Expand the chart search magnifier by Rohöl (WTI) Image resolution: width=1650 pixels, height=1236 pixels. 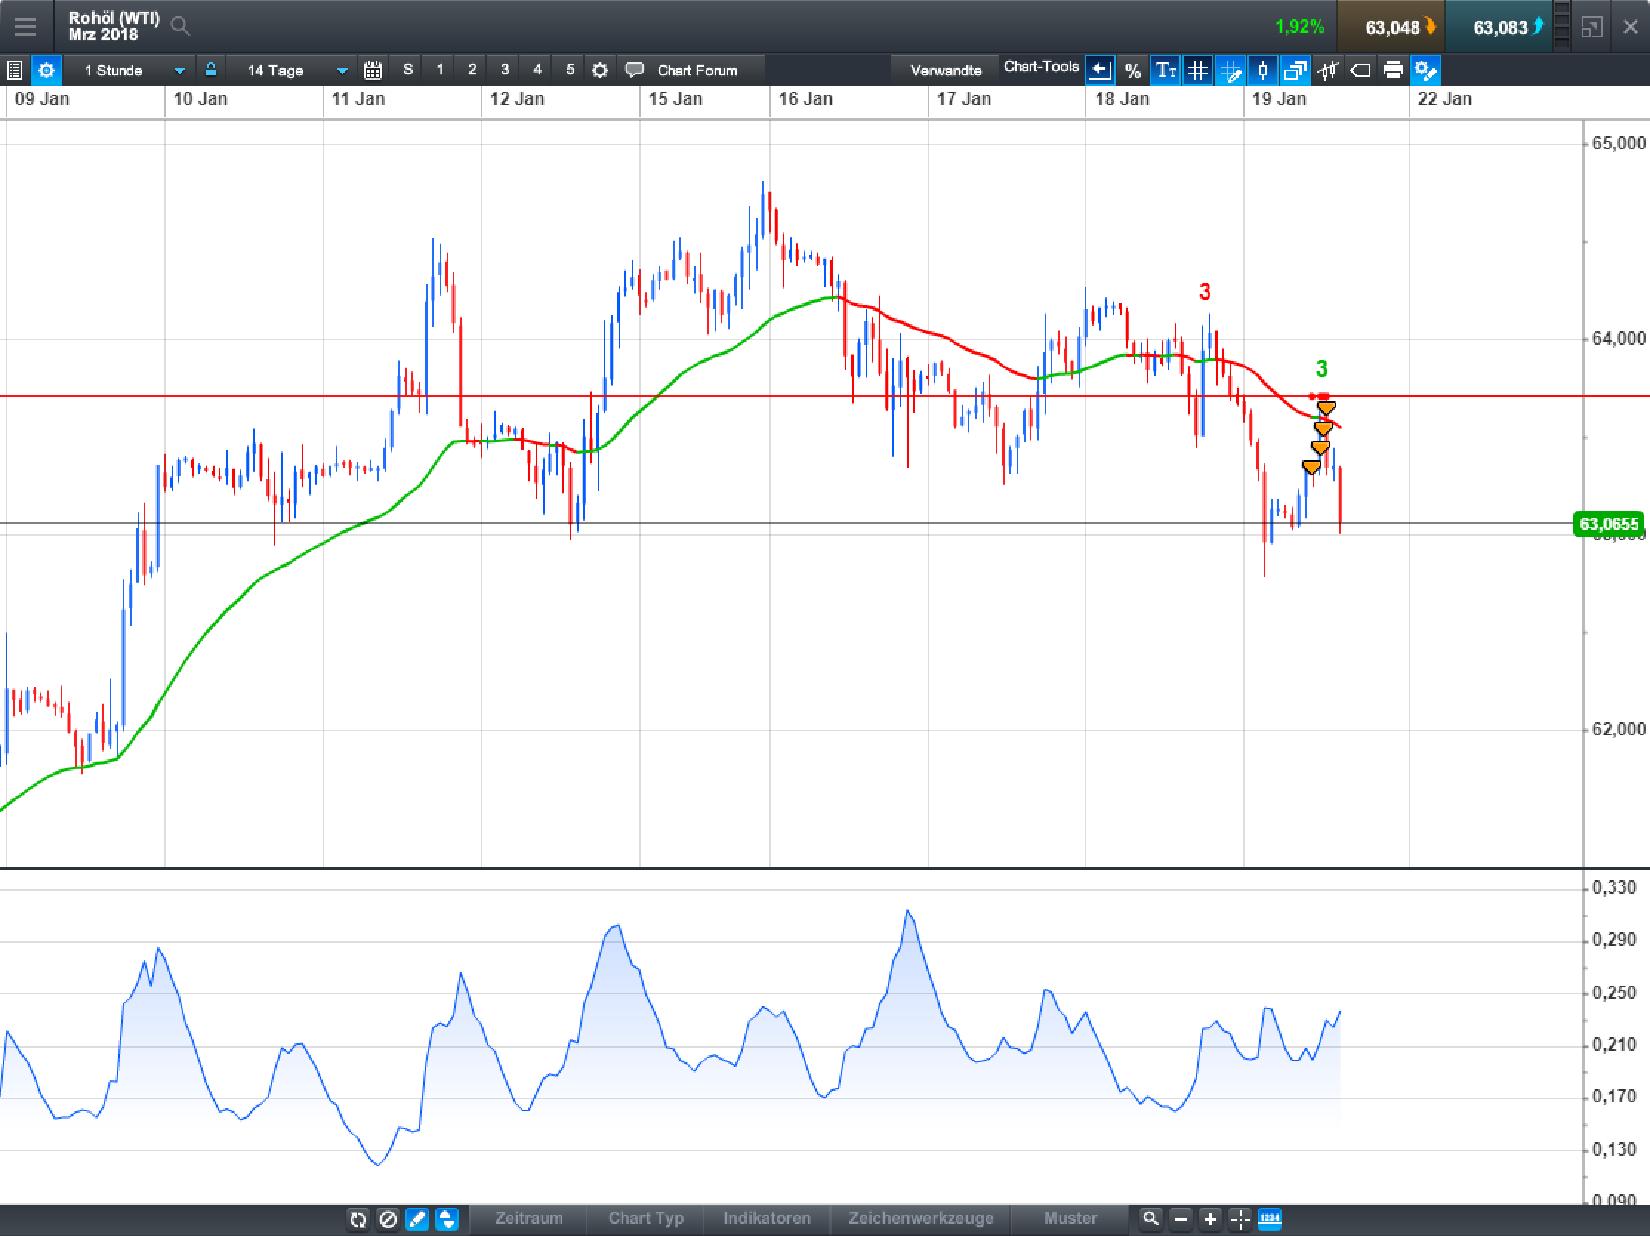pos(180,27)
